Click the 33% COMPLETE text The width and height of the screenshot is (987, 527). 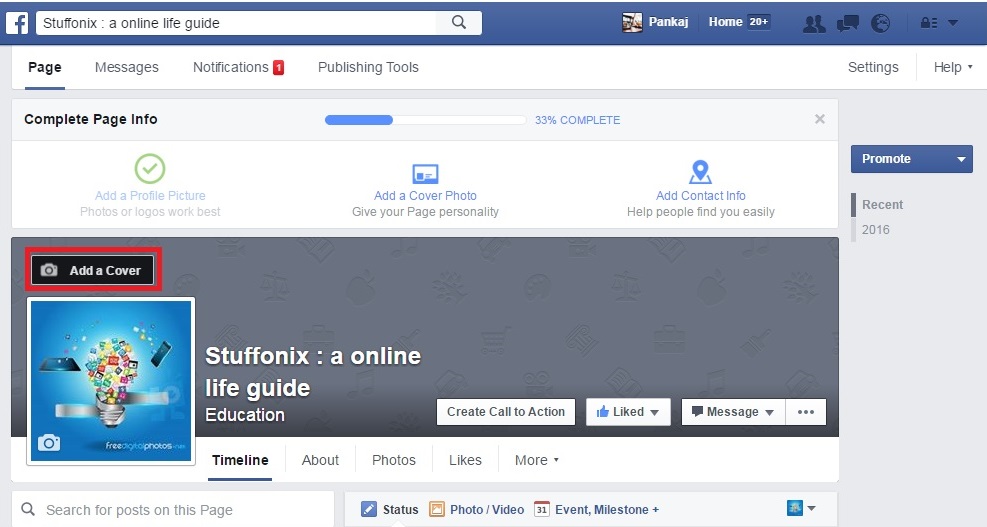[577, 120]
